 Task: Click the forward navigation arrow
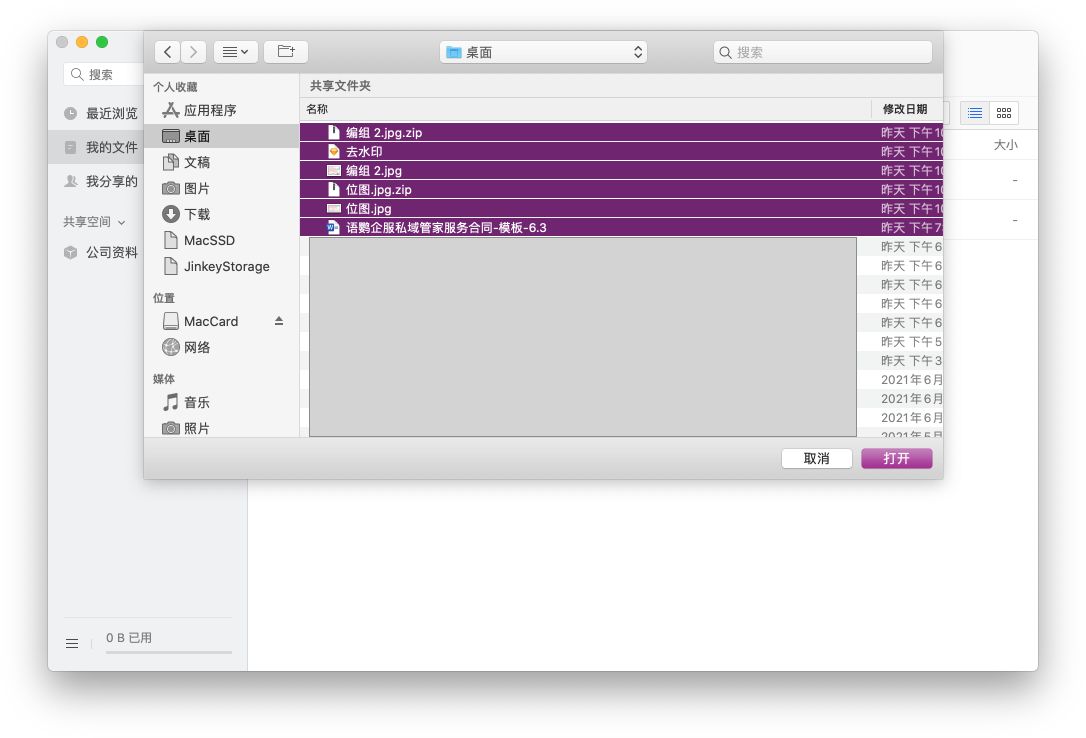tap(194, 52)
